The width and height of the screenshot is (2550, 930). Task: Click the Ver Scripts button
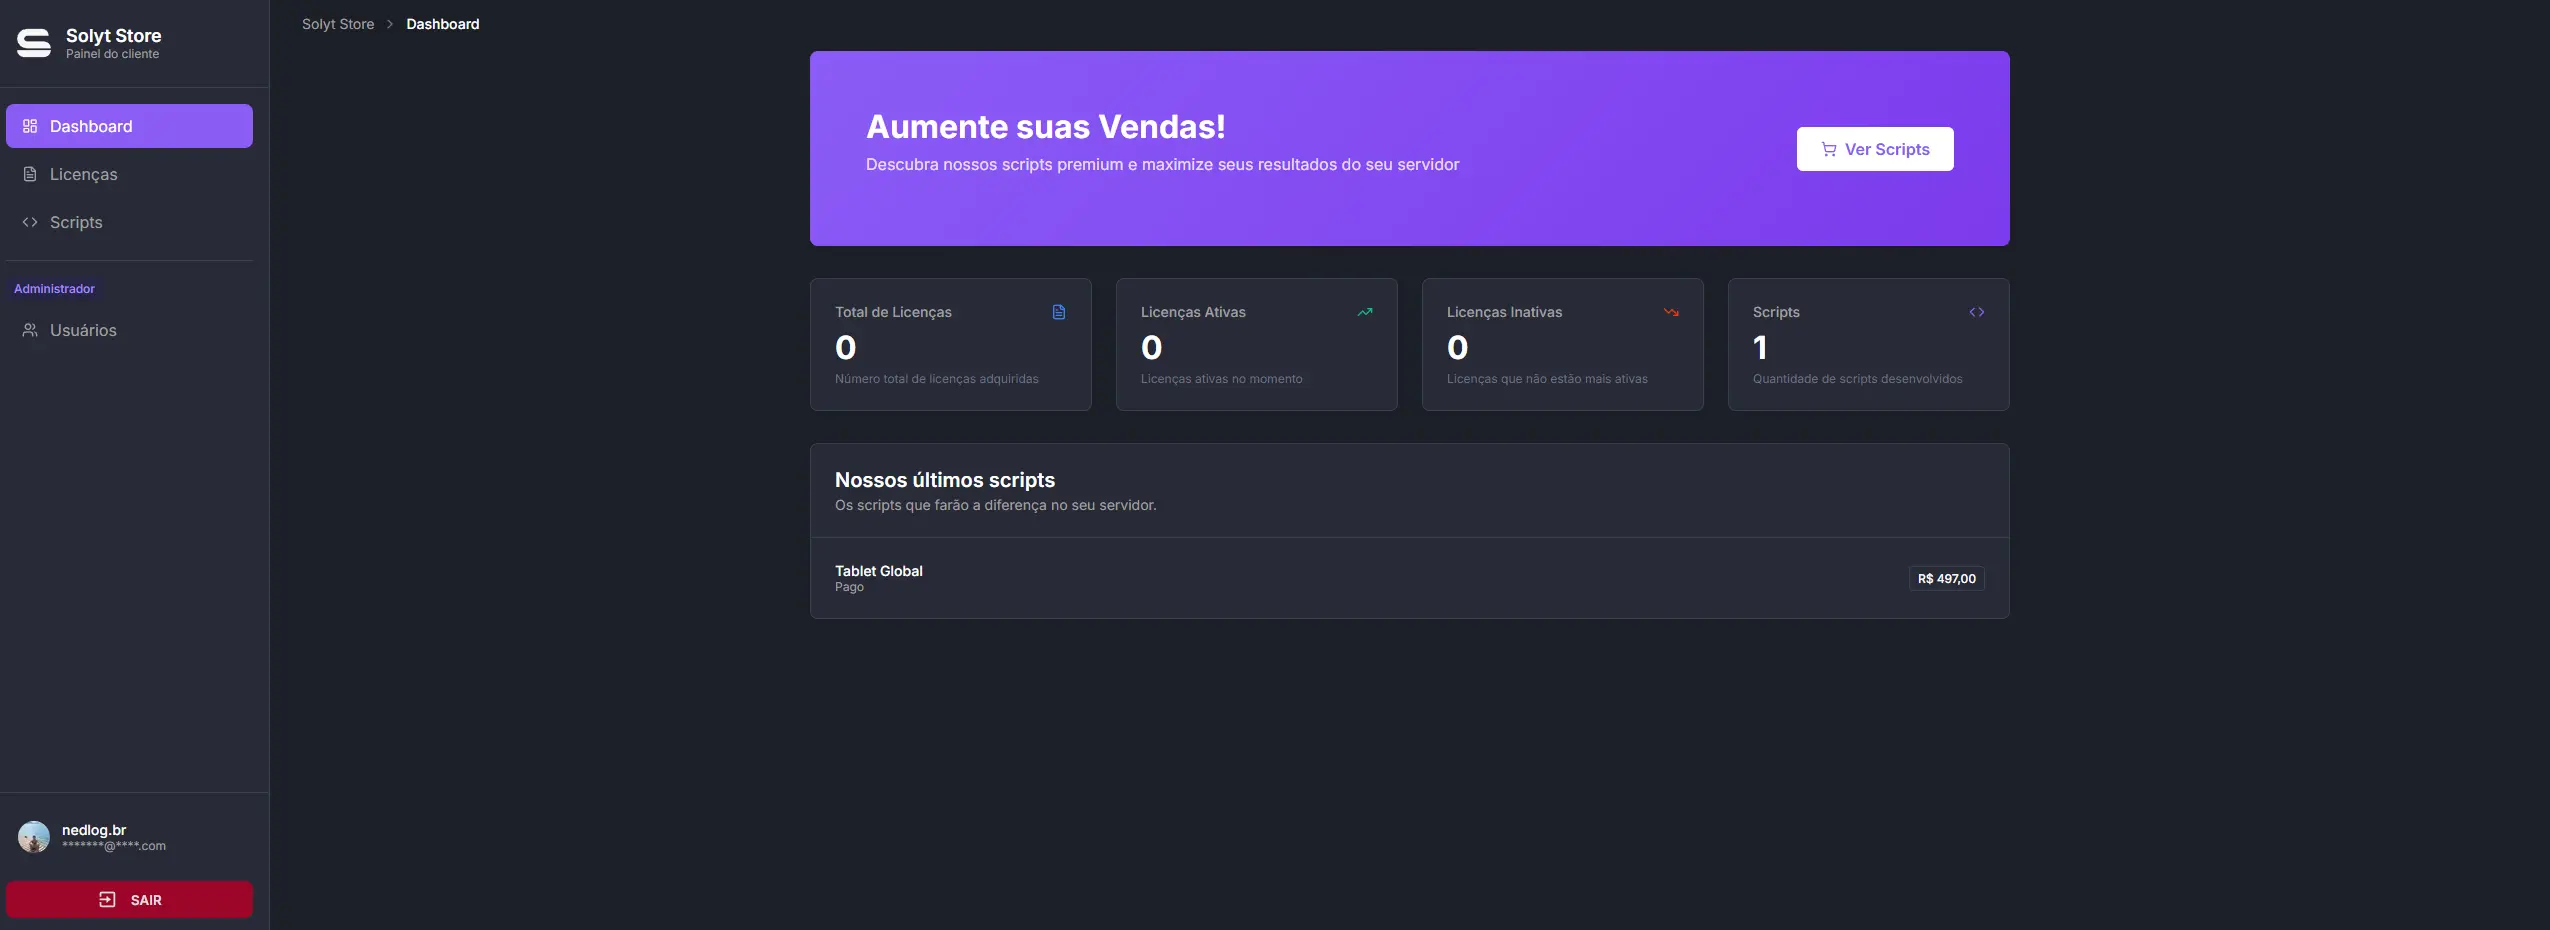tap(1875, 149)
